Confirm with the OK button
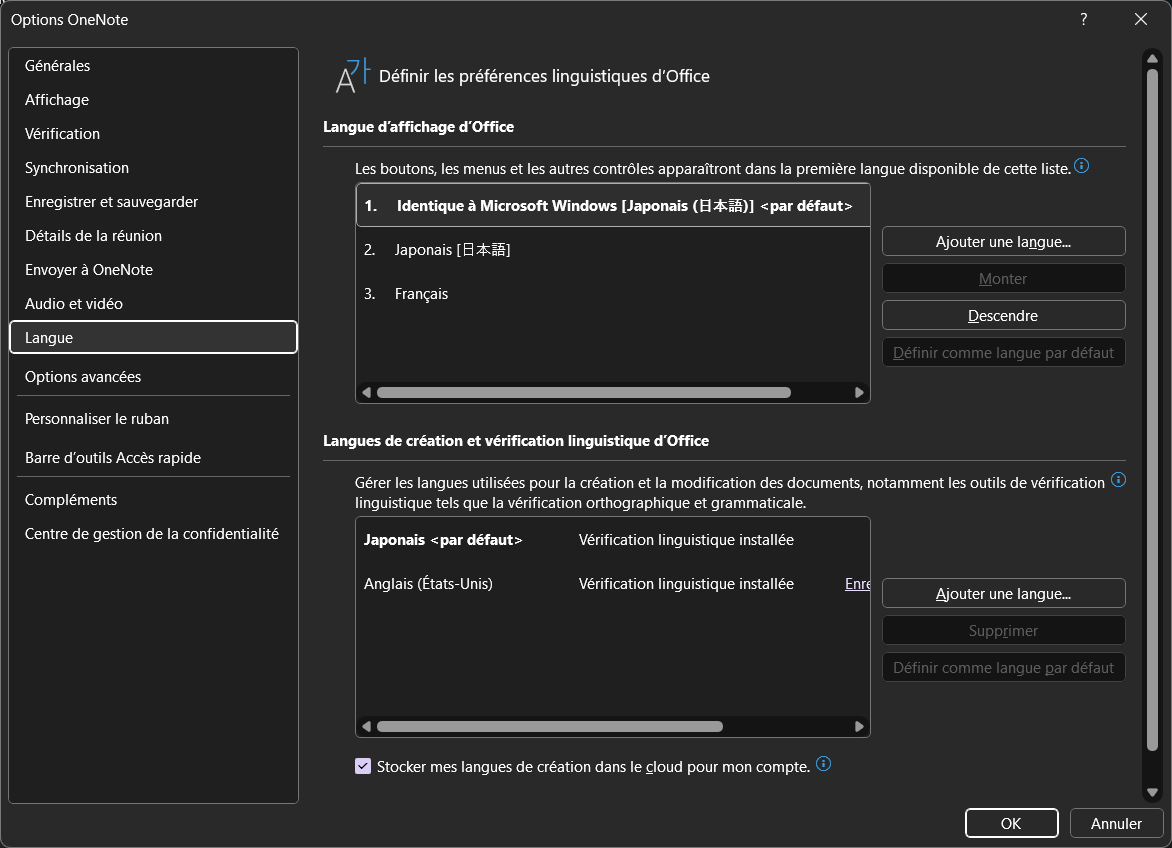 pos(1011,823)
